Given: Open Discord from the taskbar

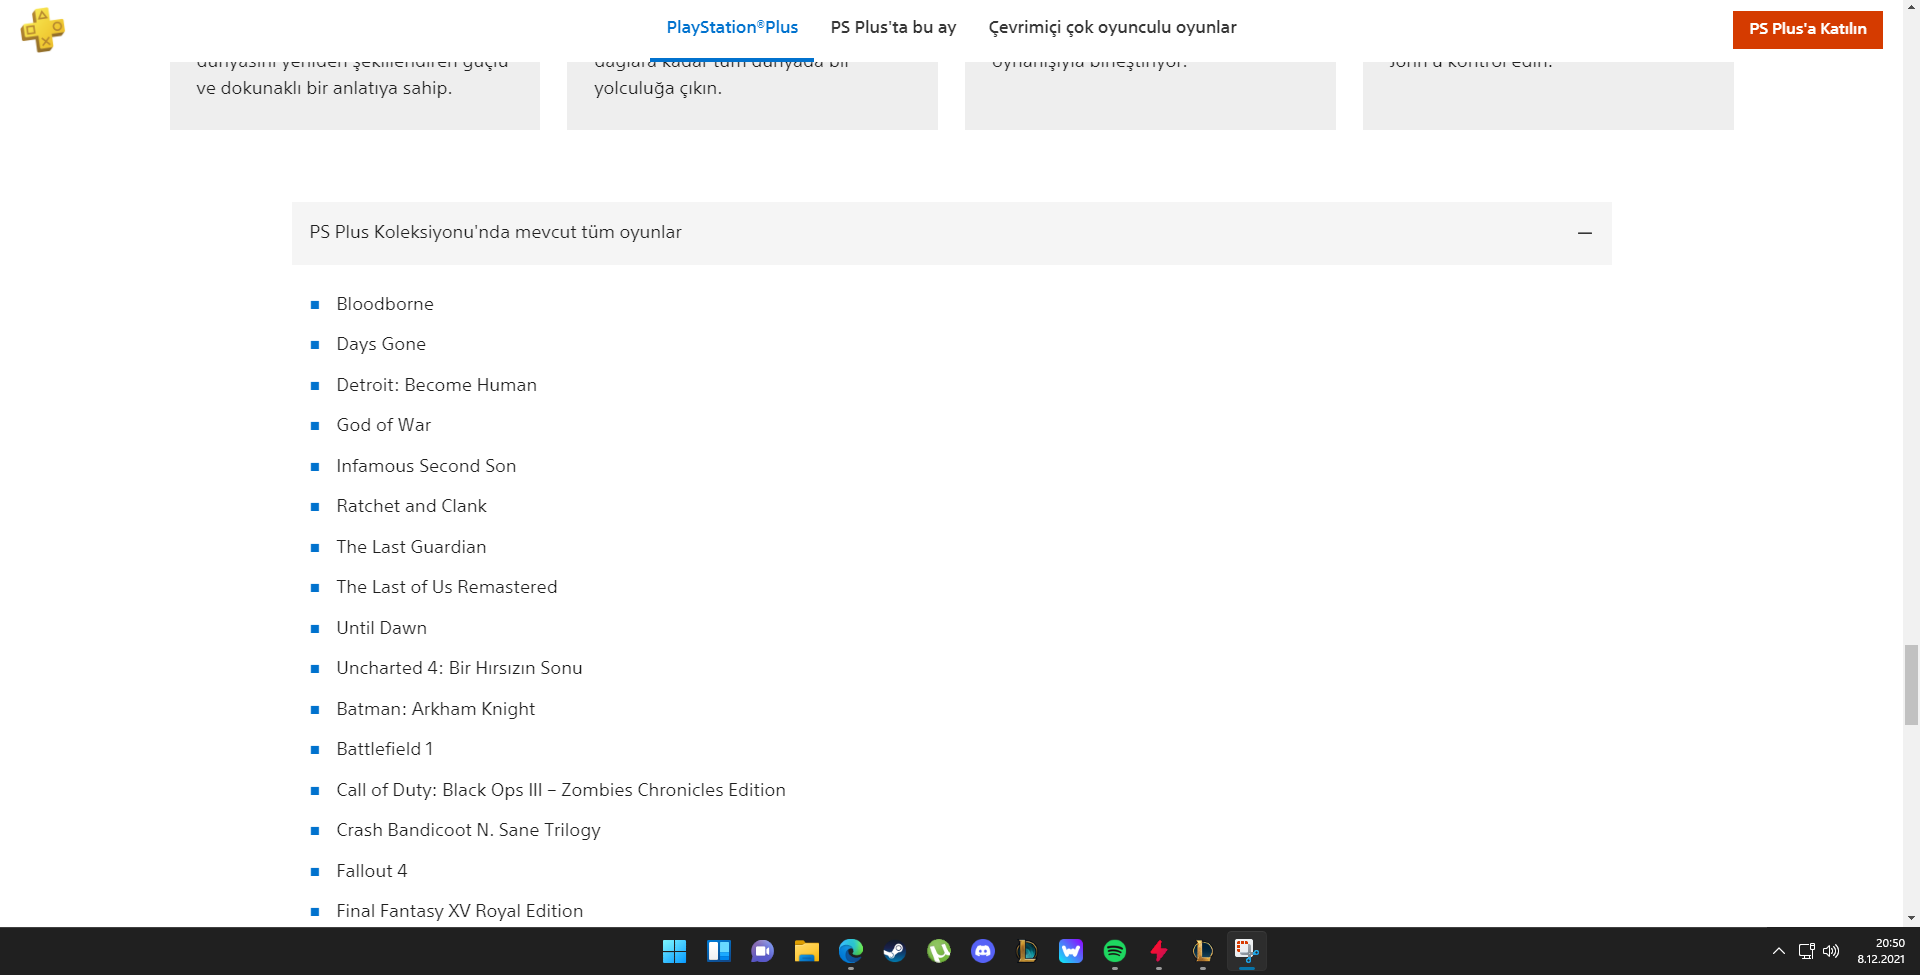Looking at the screenshot, I should (x=982, y=951).
